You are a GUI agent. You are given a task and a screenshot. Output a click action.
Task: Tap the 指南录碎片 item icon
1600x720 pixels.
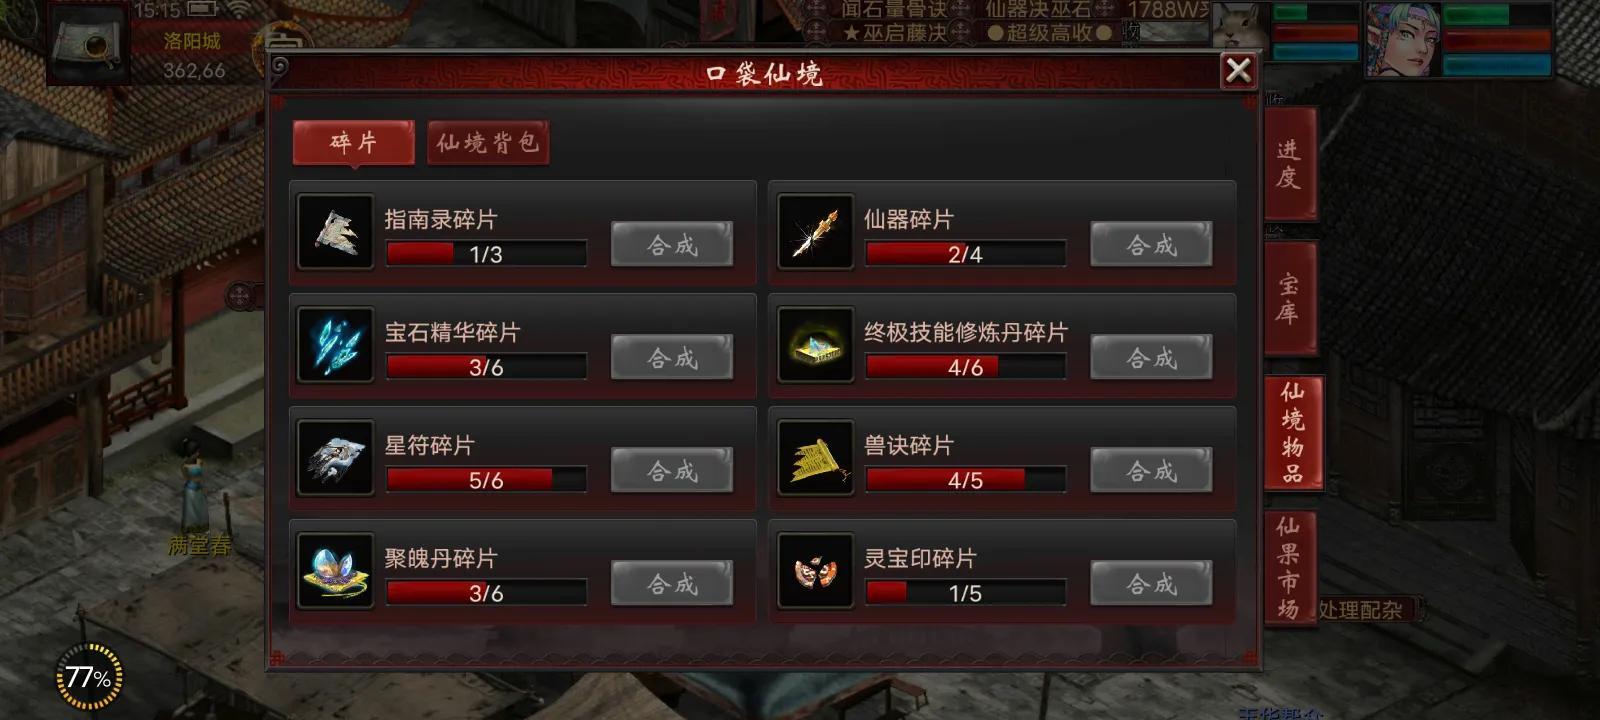point(335,232)
